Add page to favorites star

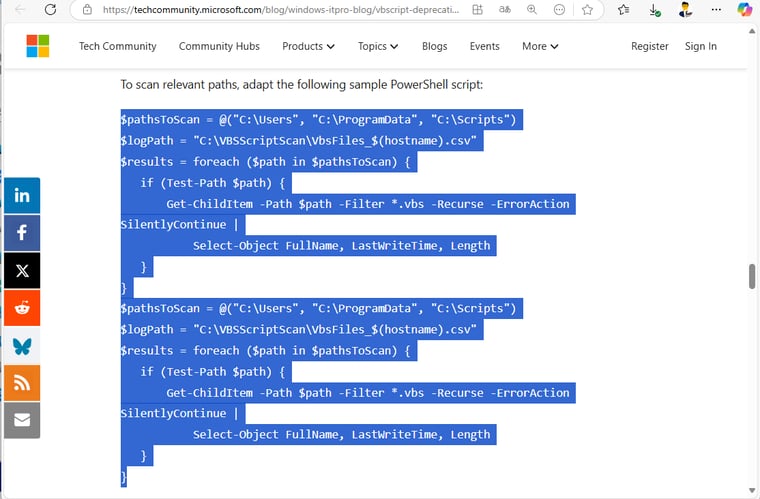point(587,10)
